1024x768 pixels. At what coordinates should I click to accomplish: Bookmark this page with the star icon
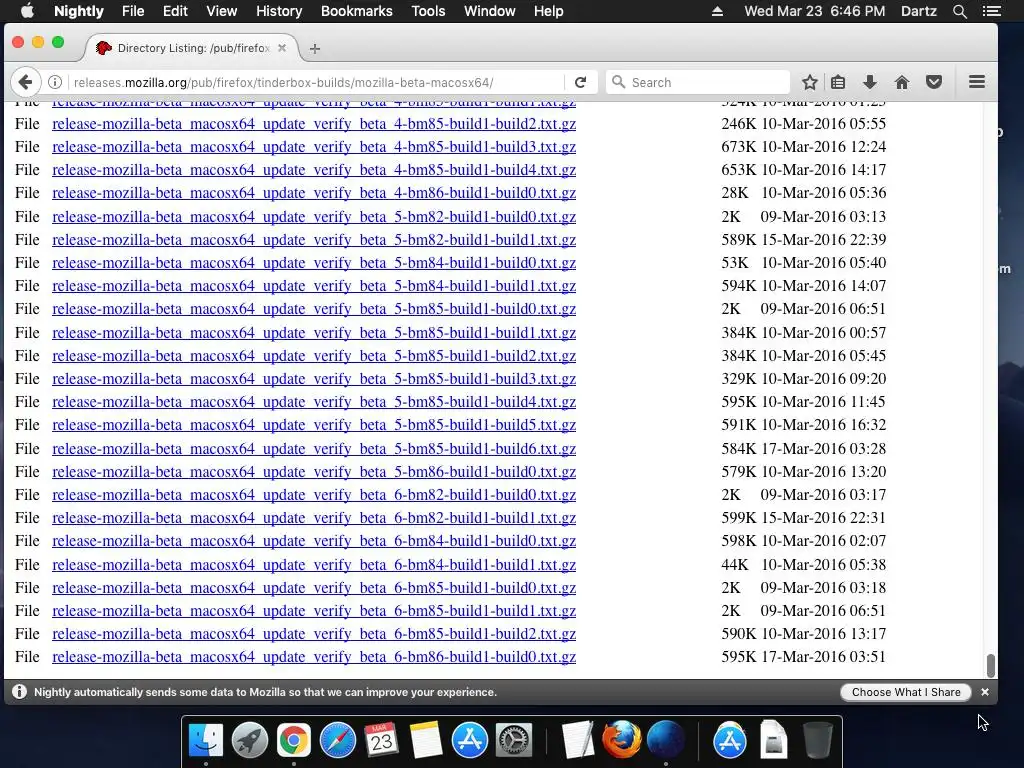coord(810,82)
